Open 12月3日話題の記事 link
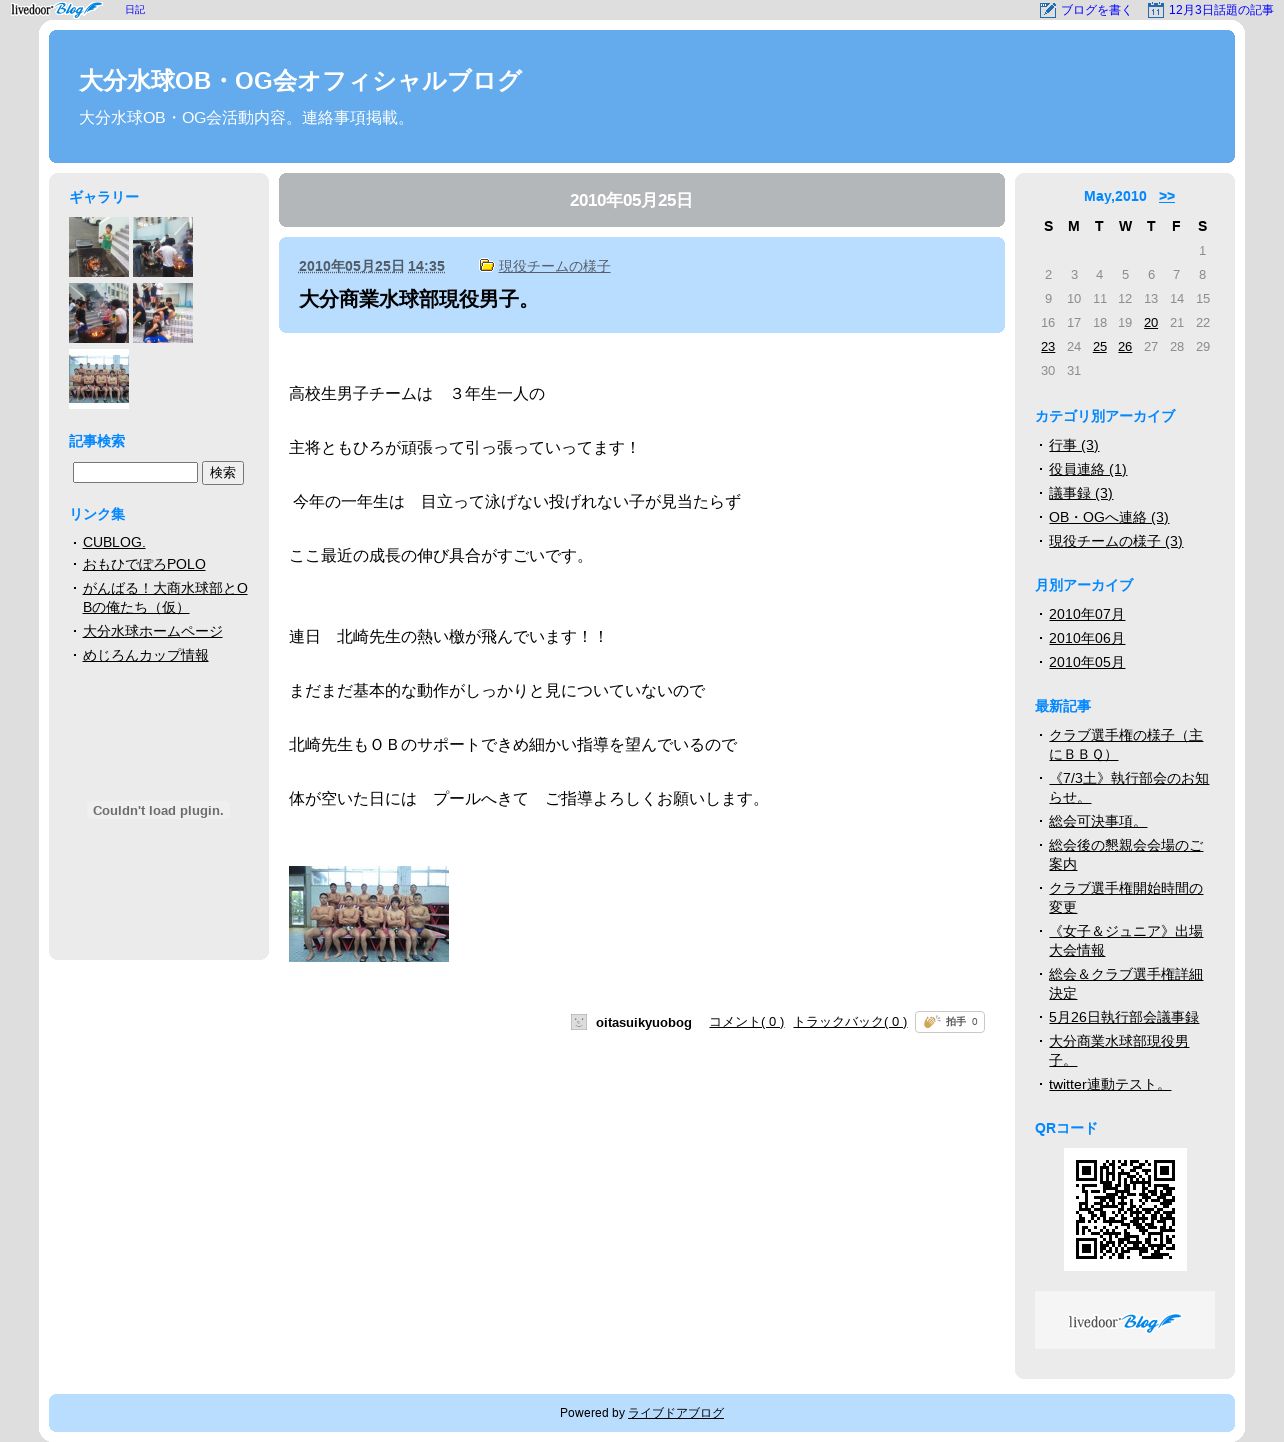1284x1442 pixels. click(x=1221, y=10)
